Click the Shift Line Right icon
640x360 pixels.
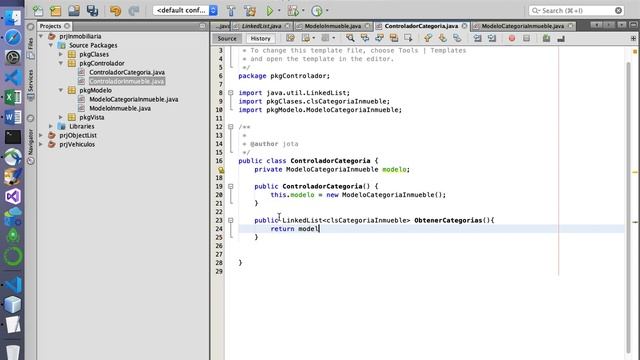pos(492,38)
